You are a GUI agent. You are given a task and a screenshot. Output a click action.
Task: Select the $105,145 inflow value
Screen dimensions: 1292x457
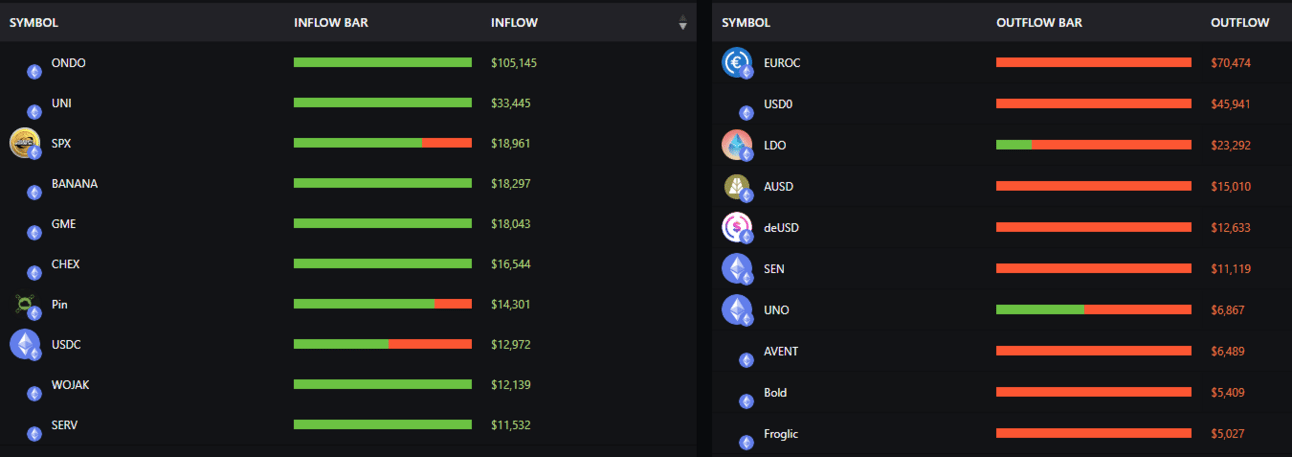tap(514, 63)
